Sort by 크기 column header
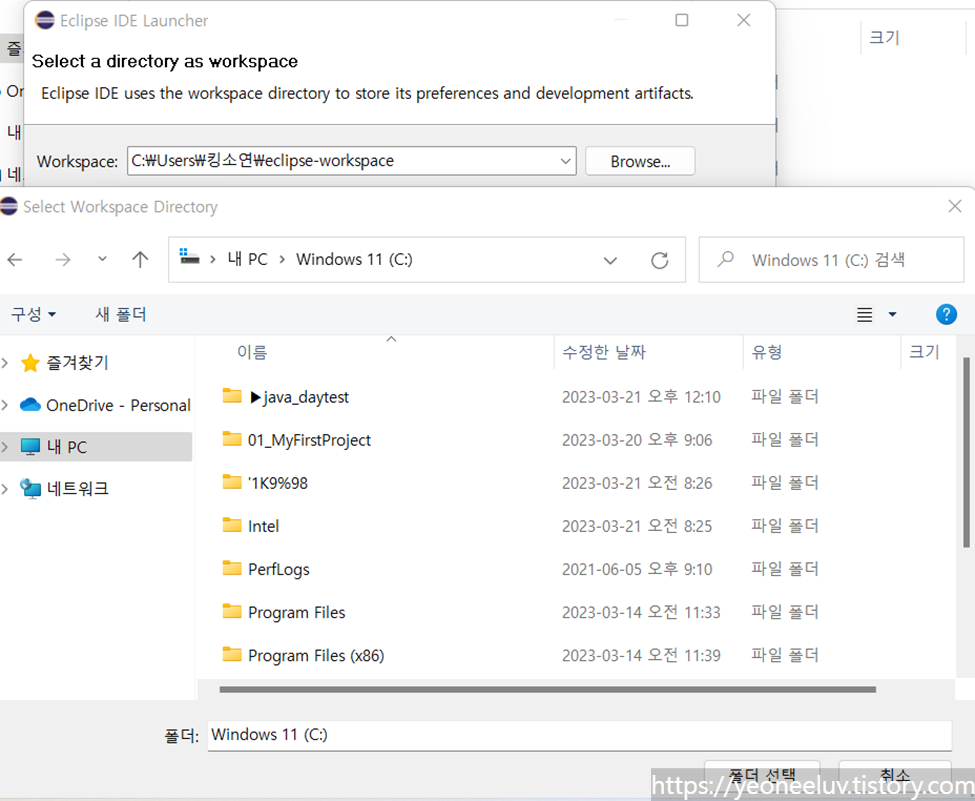This screenshot has height=801, width=975. tap(924, 353)
